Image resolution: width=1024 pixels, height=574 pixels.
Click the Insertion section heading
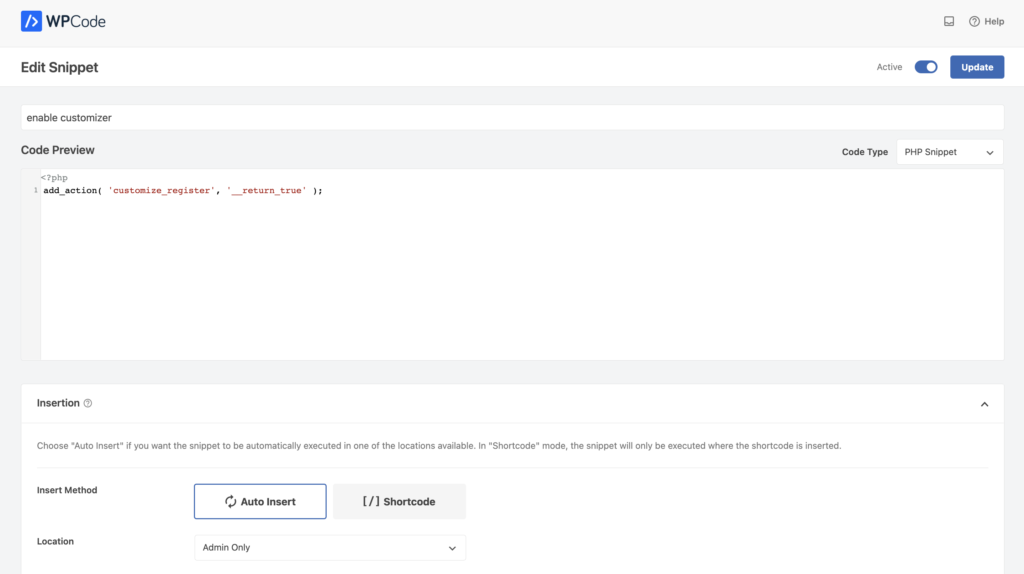pos(58,403)
